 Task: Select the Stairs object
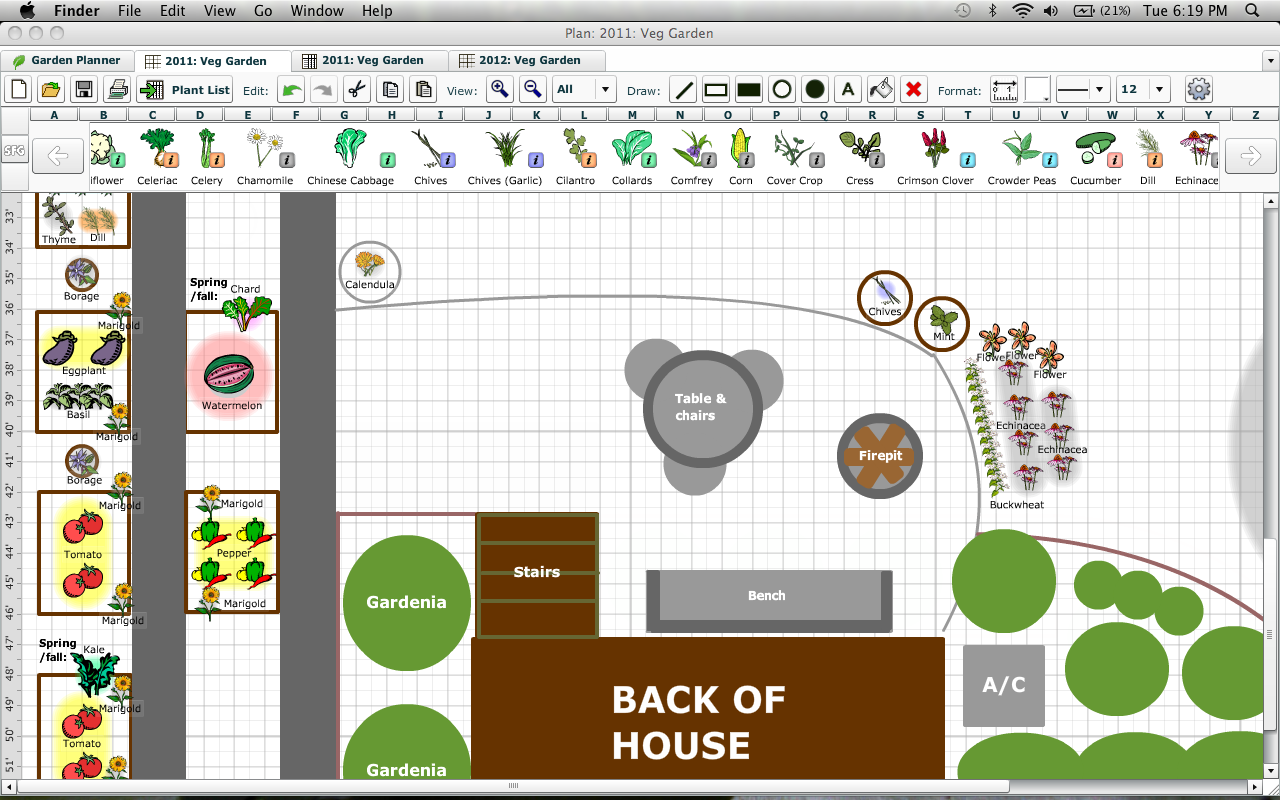coord(537,575)
